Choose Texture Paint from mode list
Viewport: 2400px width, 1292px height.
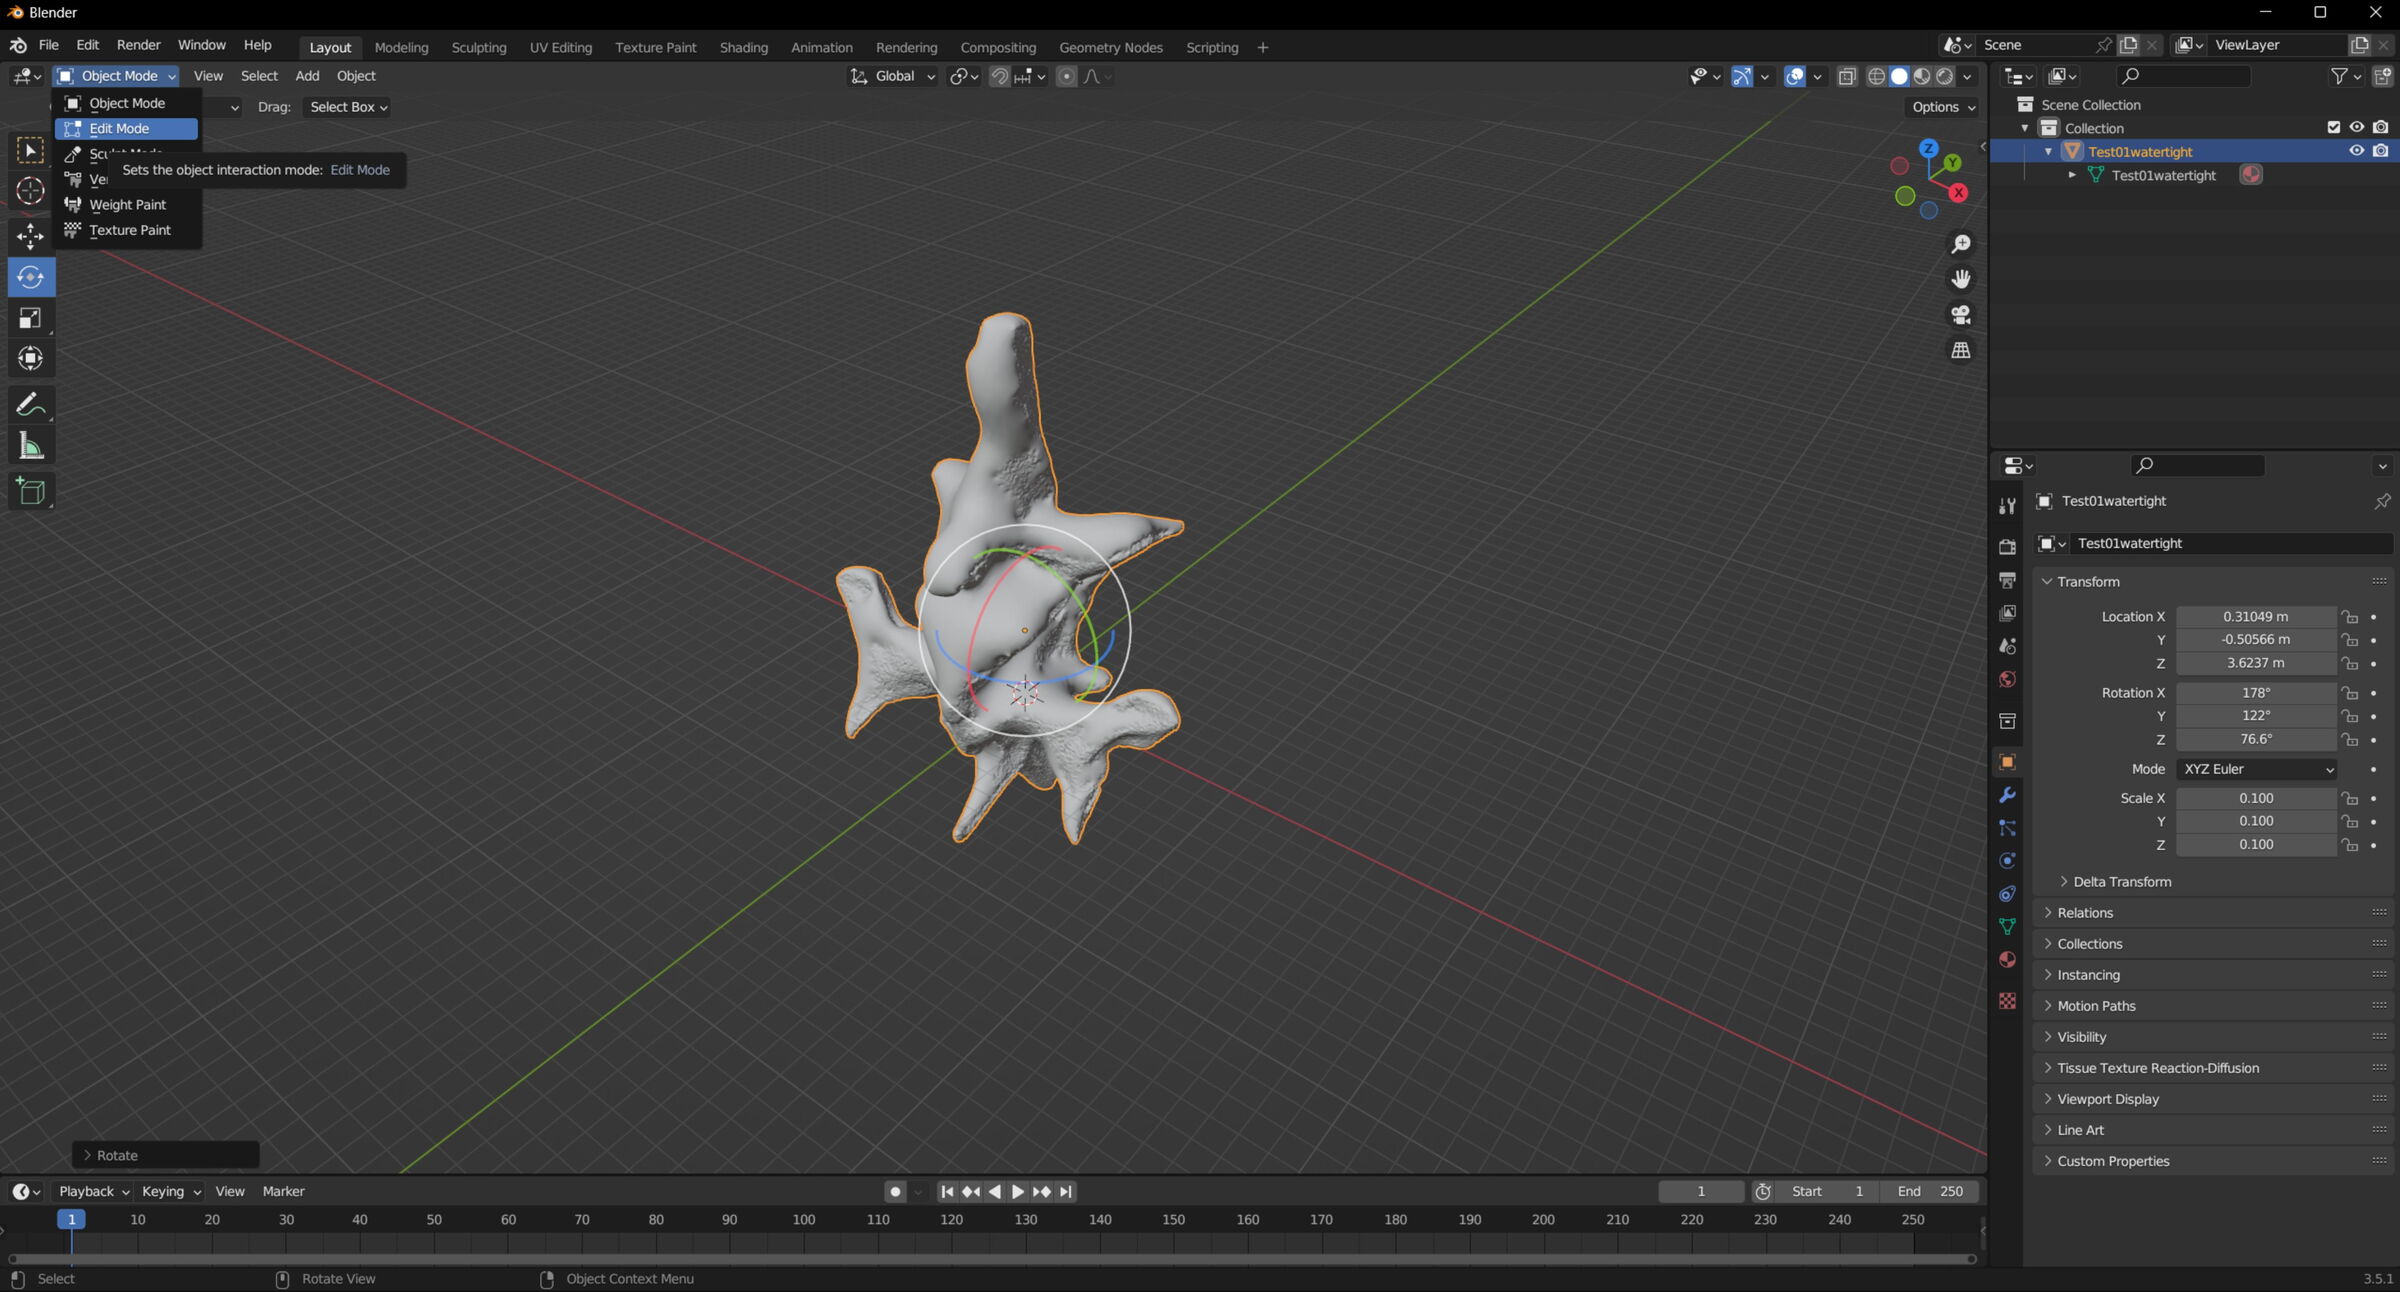click(x=126, y=230)
